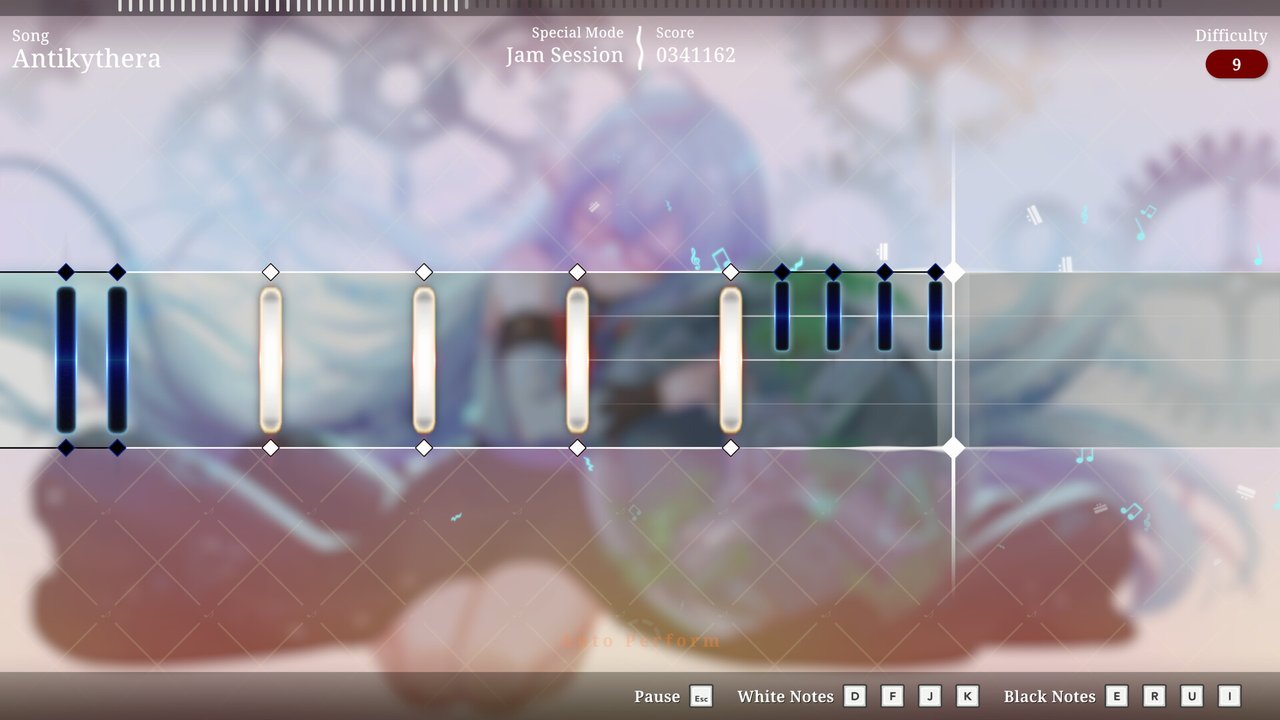Click the song title Antikythera

pos(86,59)
